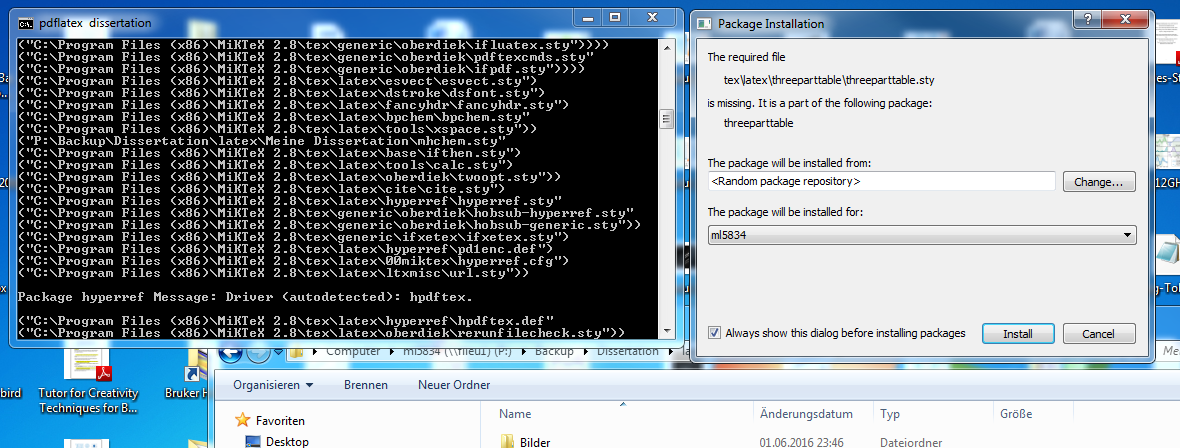Viewport: 1180px width, 448px height.
Task: Click Dissertation in Explorer address breadcrumb
Action: click(628, 352)
